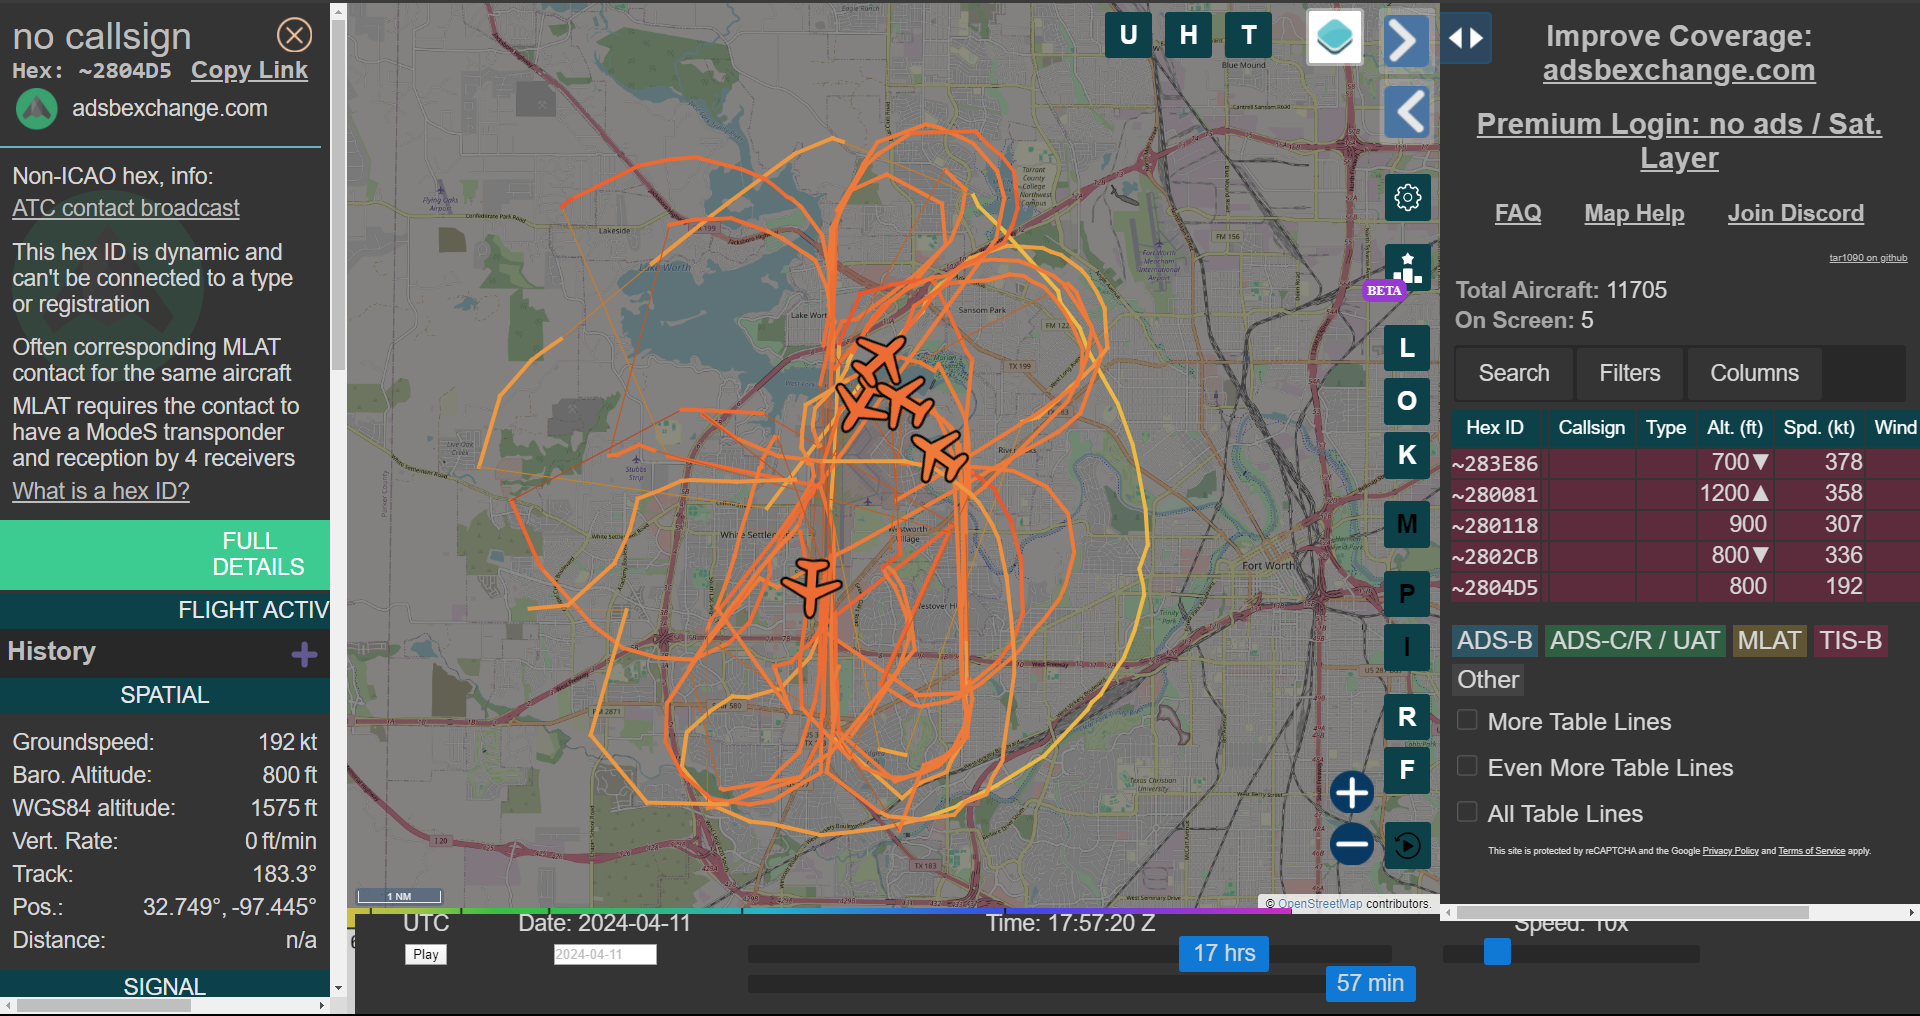Open map settings gear icon

pos(1407,197)
